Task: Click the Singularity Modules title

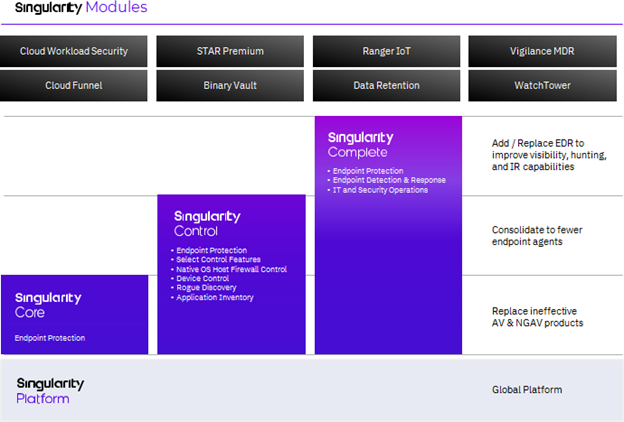Action: (81, 9)
